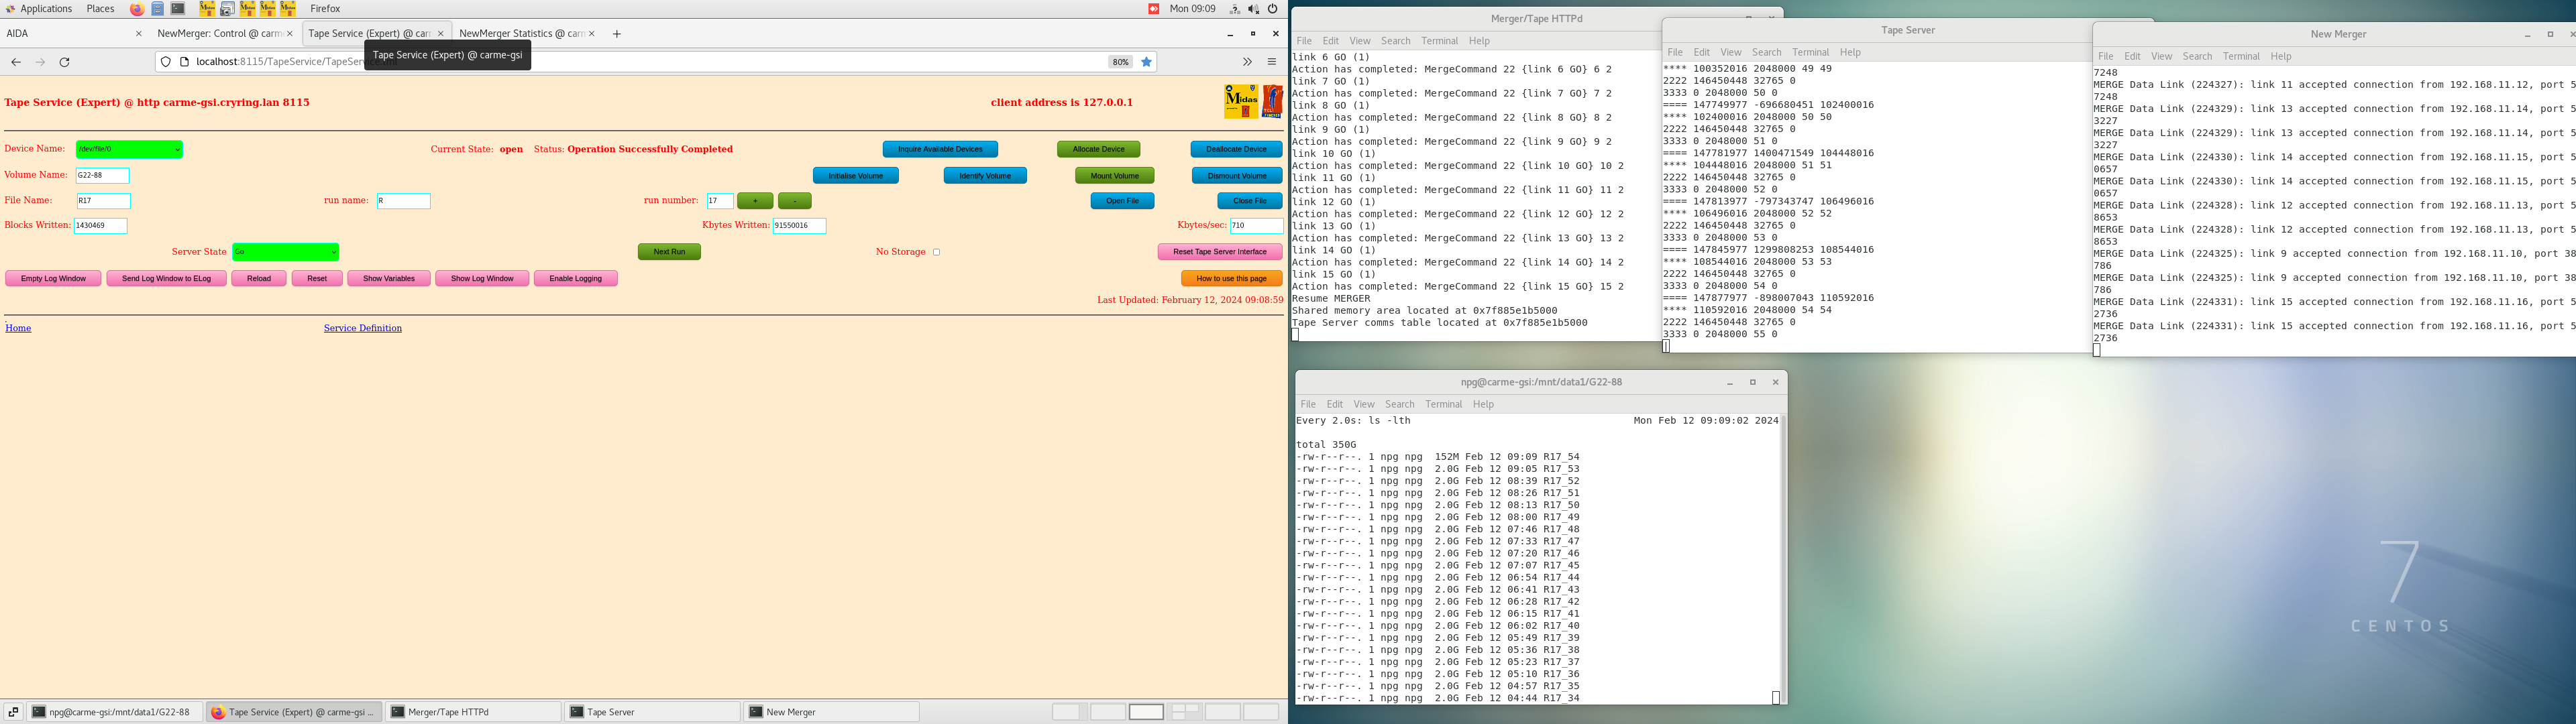
Task: Follow the Service Definition link
Action: pyautogui.click(x=362, y=328)
